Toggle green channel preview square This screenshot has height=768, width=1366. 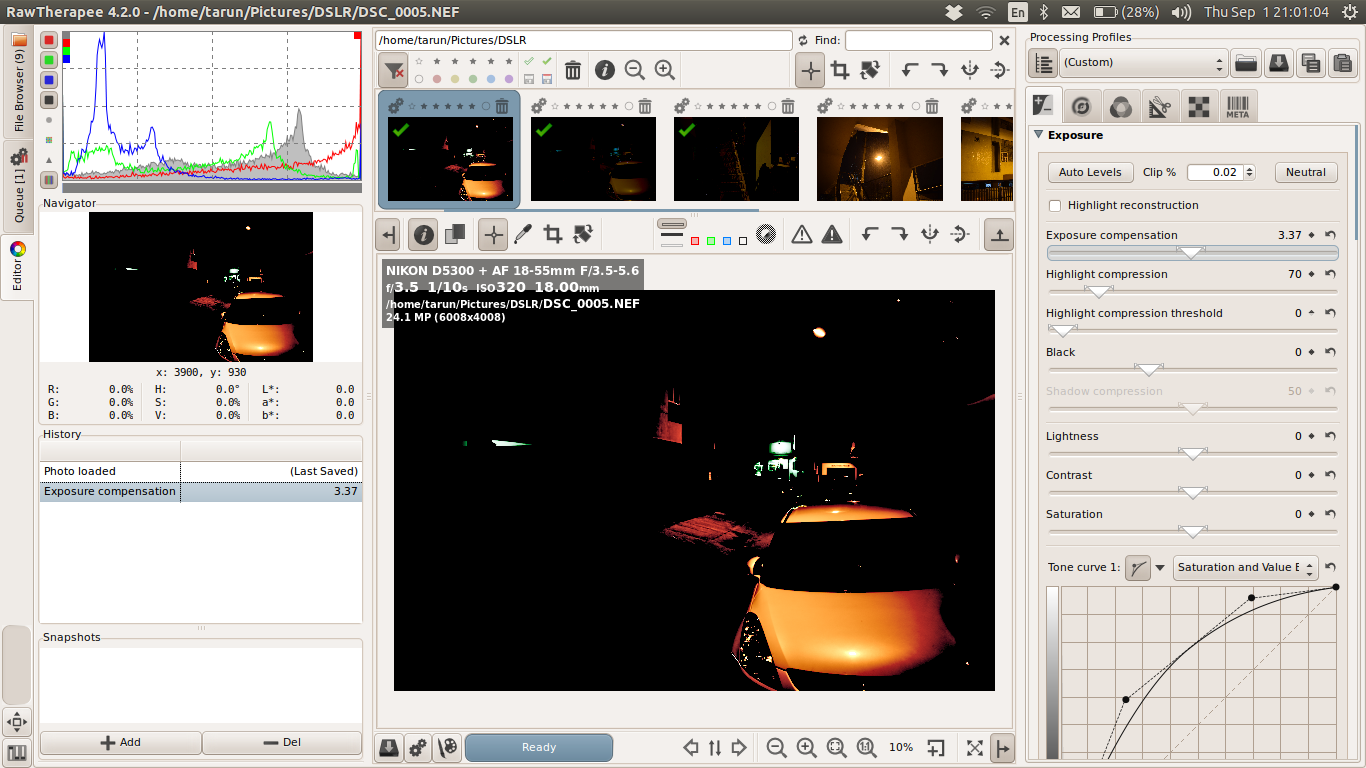pyautogui.click(x=711, y=241)
